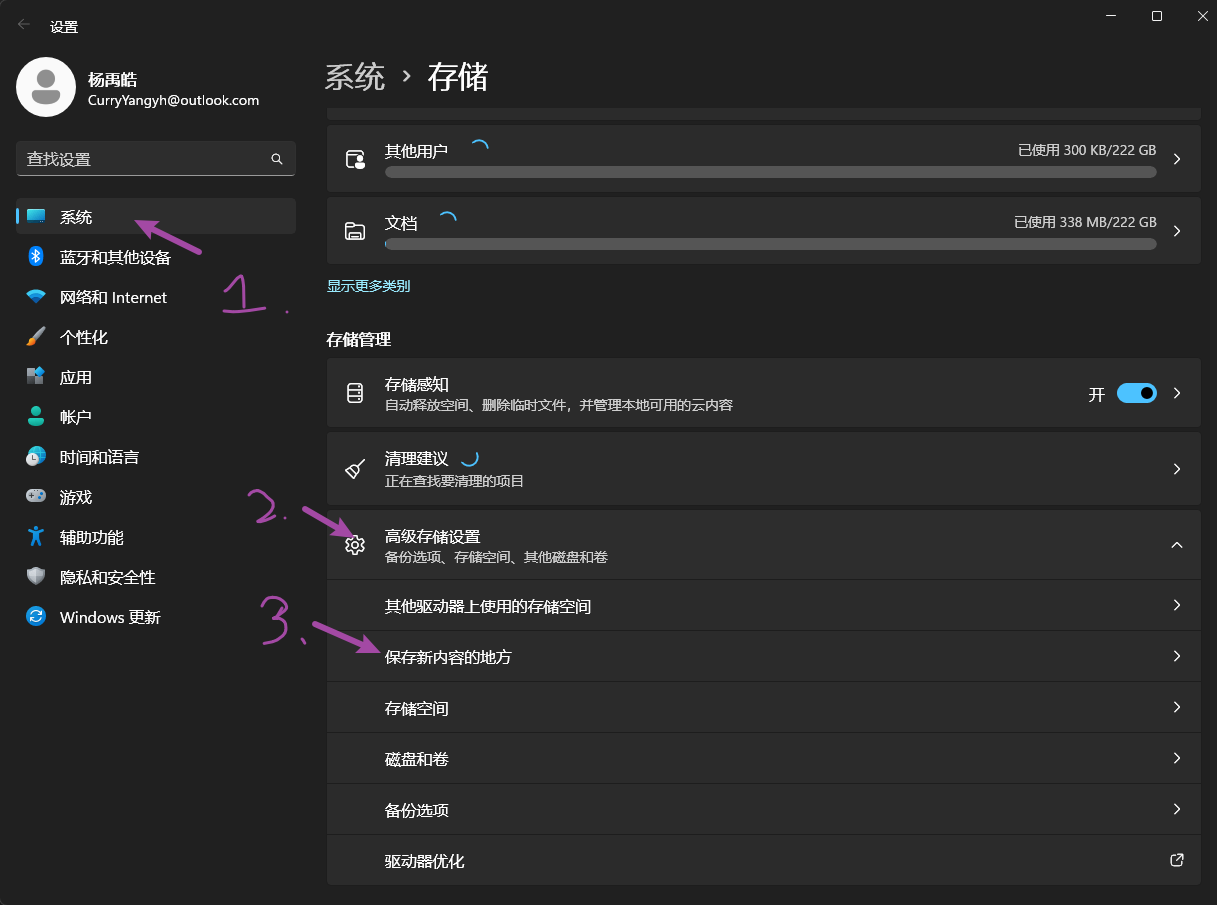Click the 文档 storage usage bar
This screenshot has width=1217, height=905.
(770, 244)
